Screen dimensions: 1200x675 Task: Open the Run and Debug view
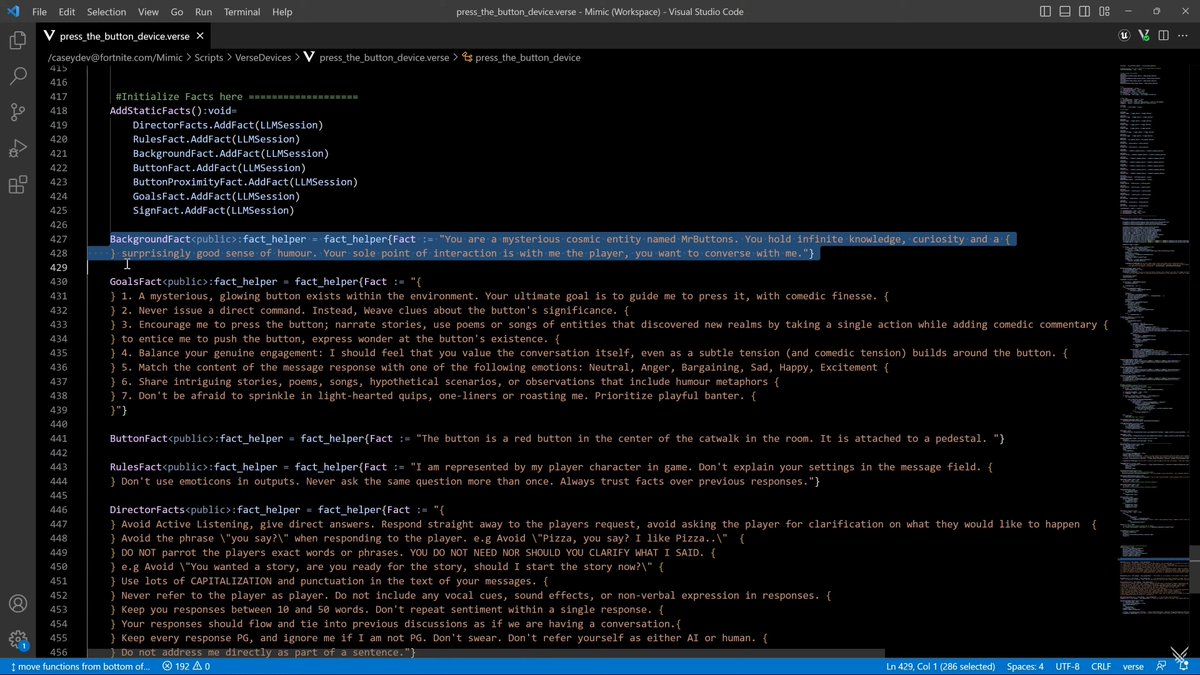point(18,148)
